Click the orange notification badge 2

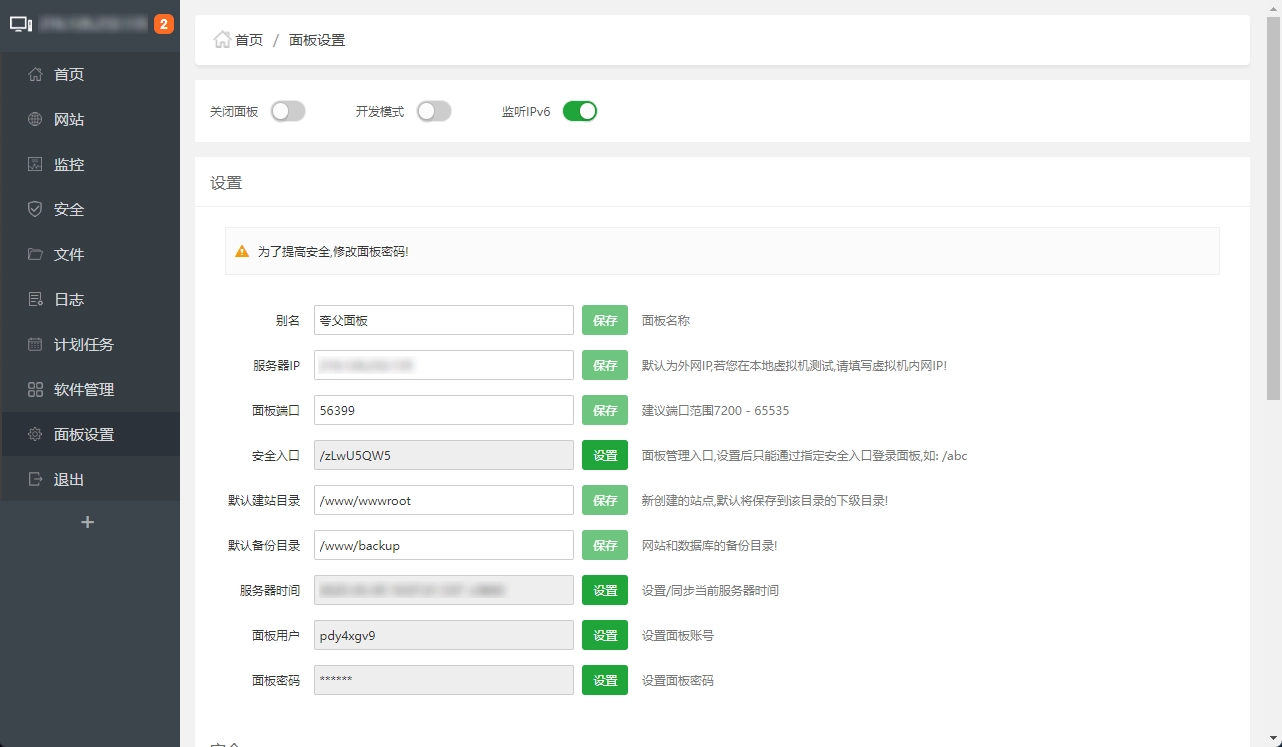point(164,24)
